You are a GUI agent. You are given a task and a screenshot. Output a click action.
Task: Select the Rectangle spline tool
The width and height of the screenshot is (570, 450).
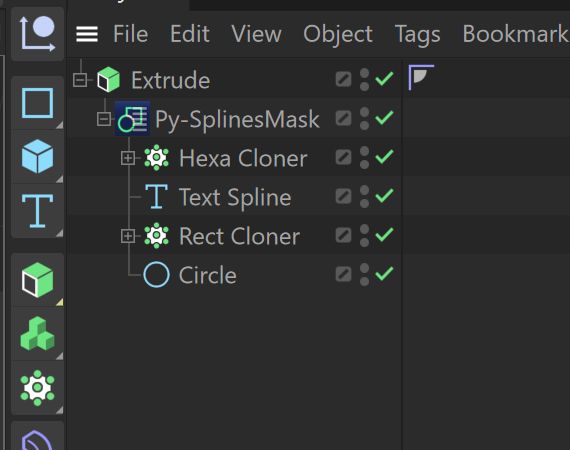point(37,103)
